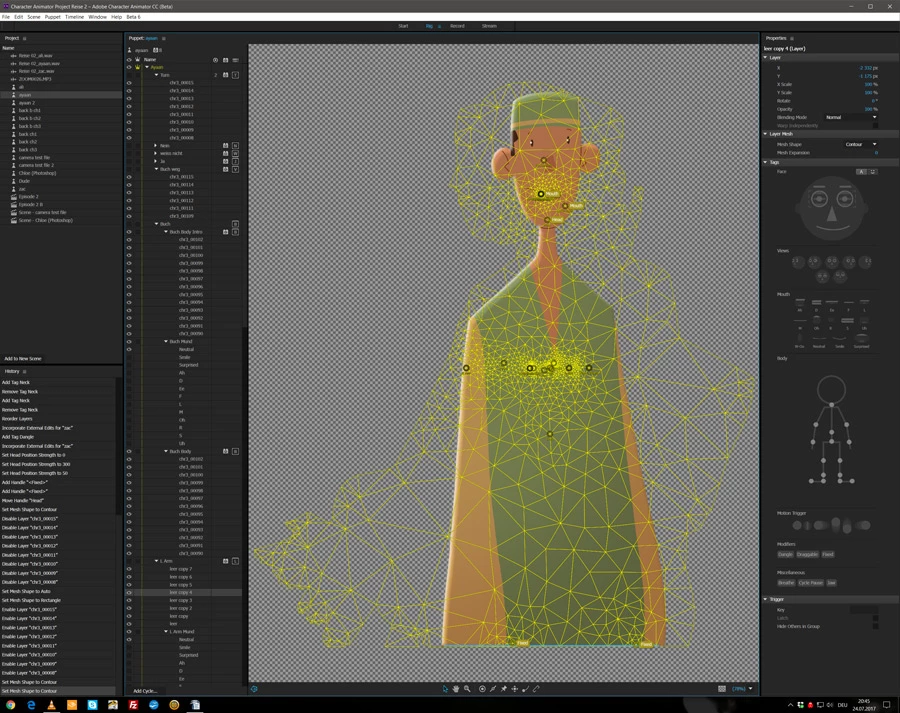Viewport: 900px width, 713px height.
Task: Collapse the Tags section
Action: pyautogui.click(x=766, y=162)
